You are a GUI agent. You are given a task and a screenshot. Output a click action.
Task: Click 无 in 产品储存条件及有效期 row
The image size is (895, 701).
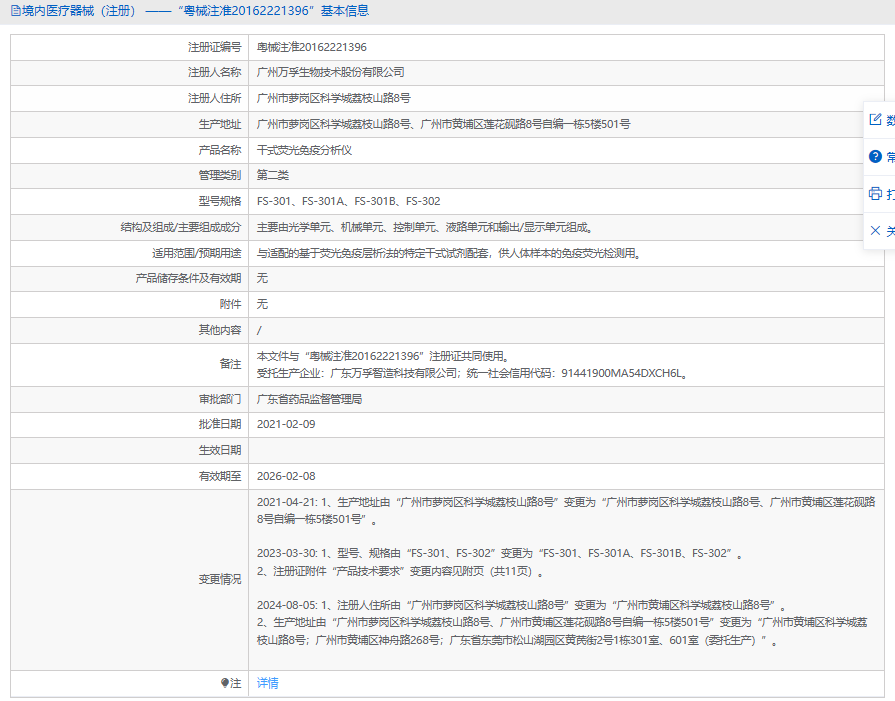pos(262,278)
